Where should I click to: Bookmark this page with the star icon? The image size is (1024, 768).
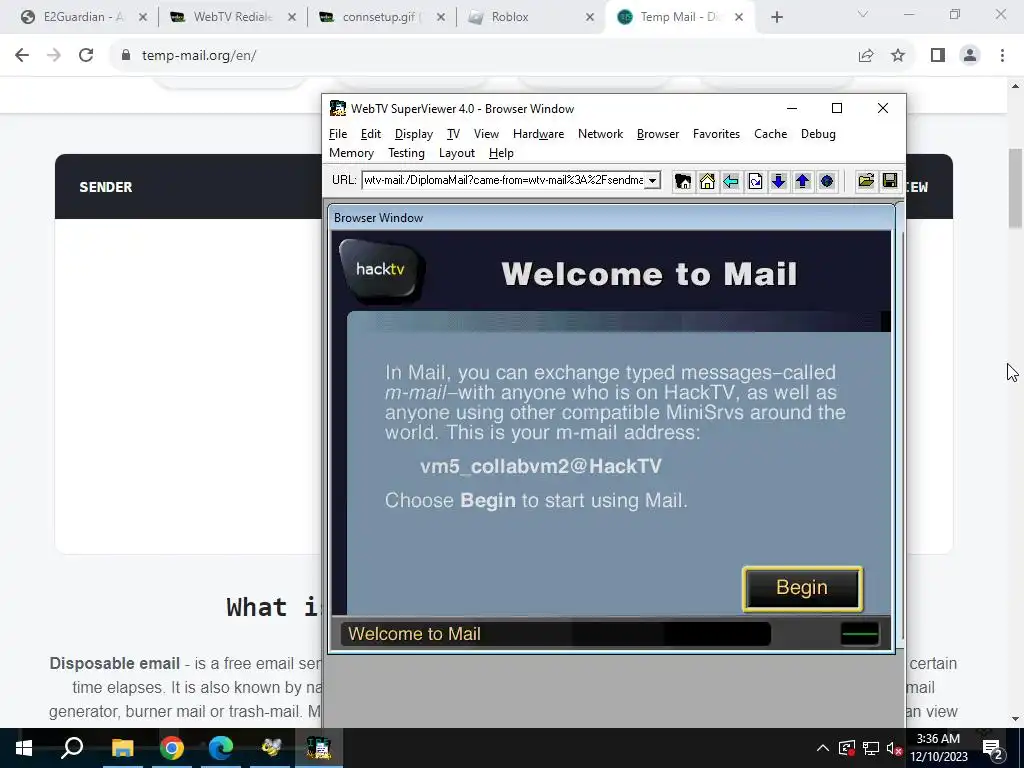[898, 56]
